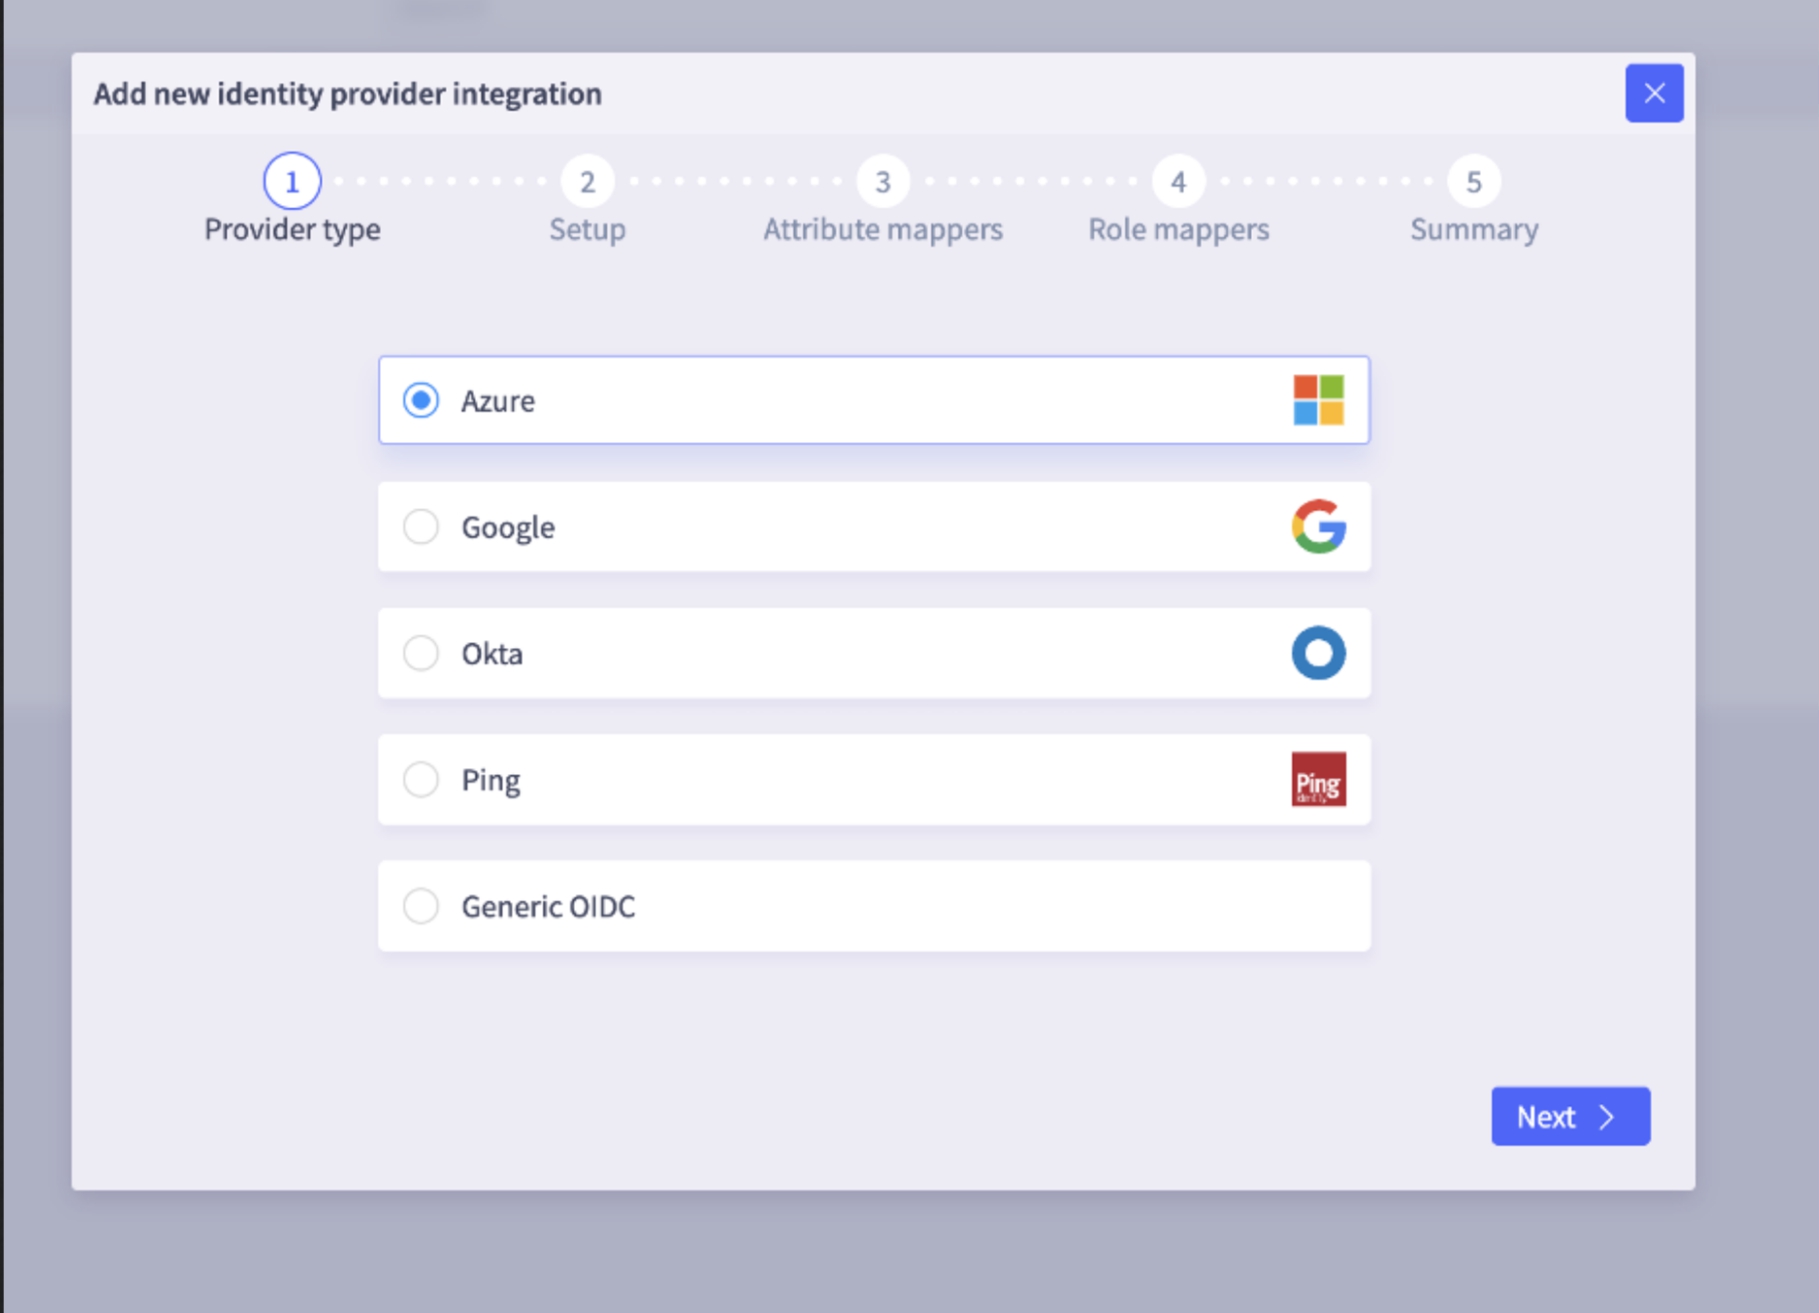The width and height of the screenshot is (1819, 1313).
Task: Click step circle 3 for Attribute mappers
Action: click(x=883, y=181)
